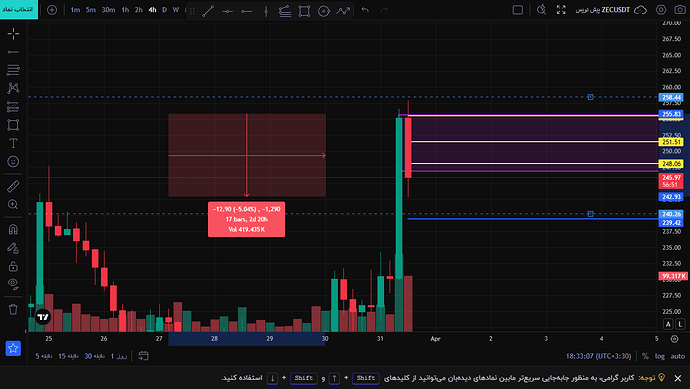Open the forecasting and position tools group
This screenshot has height=389, width=690.
[13, 106]
